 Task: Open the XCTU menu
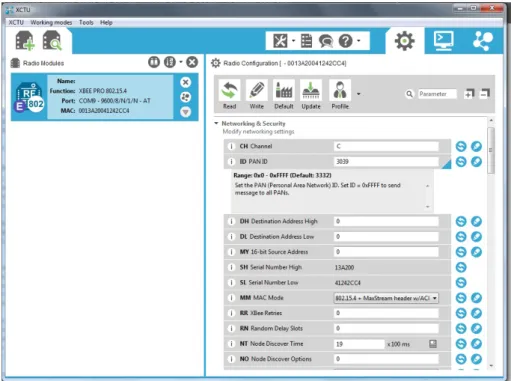tap(16, 22)
